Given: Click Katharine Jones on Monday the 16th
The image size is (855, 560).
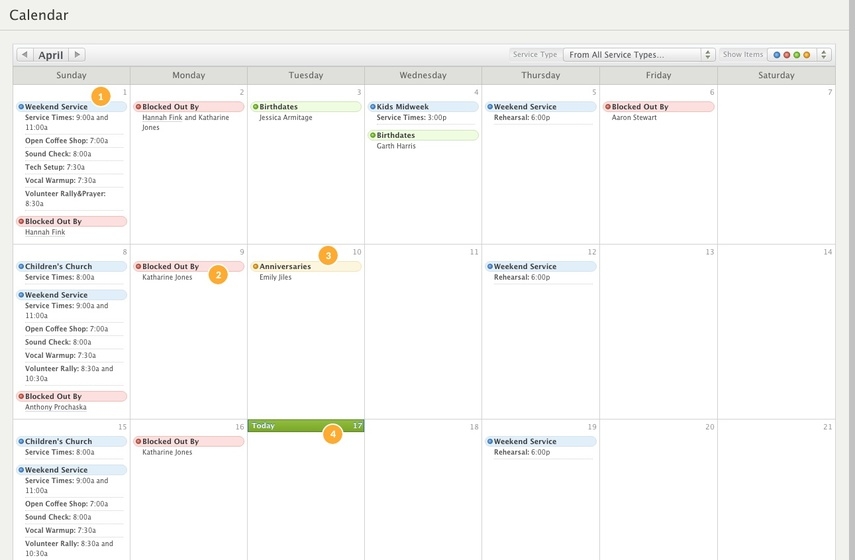Looking at the screenshot, I should point(167,453).
